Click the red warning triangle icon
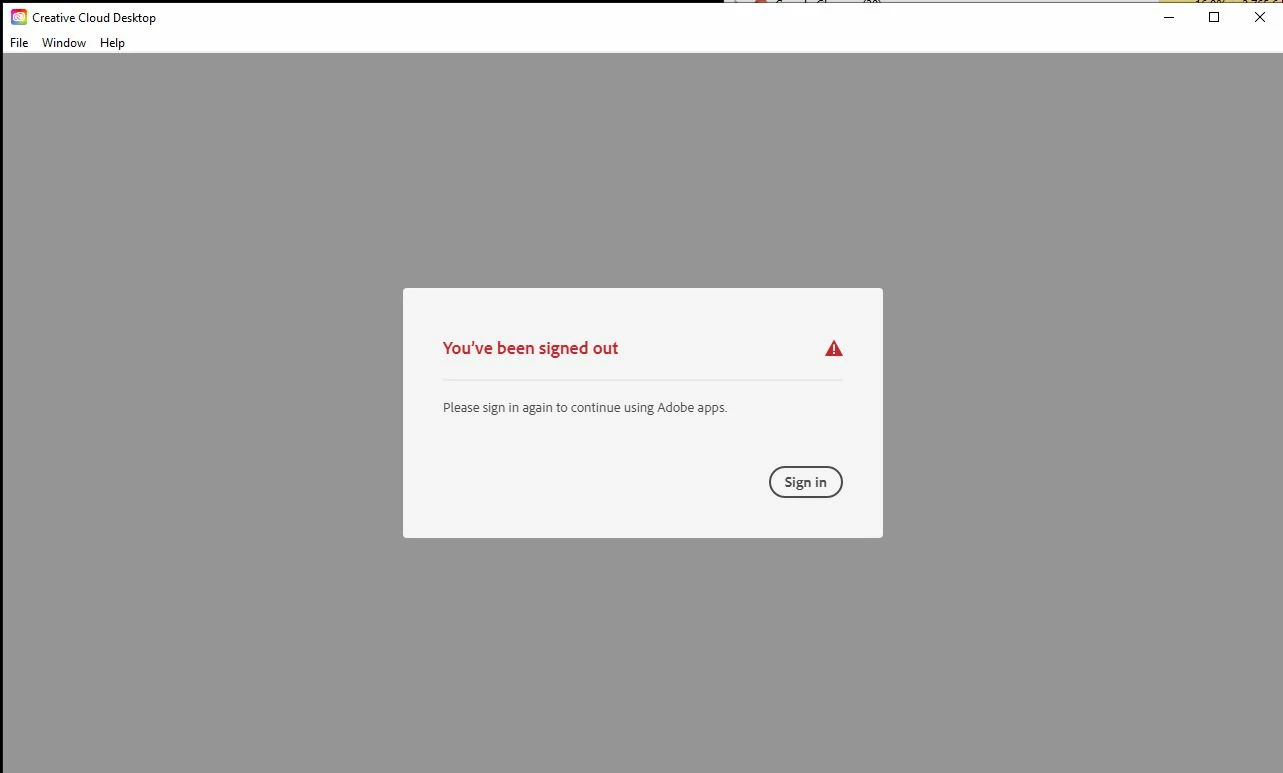1283x773 pixels. pyautogui.click(x=834, y=348)
